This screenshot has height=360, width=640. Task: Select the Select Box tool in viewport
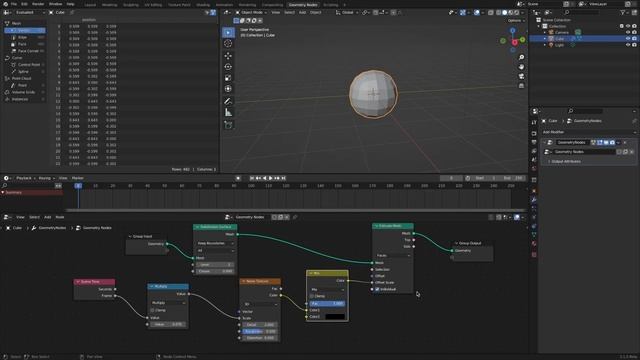[228, 32]
